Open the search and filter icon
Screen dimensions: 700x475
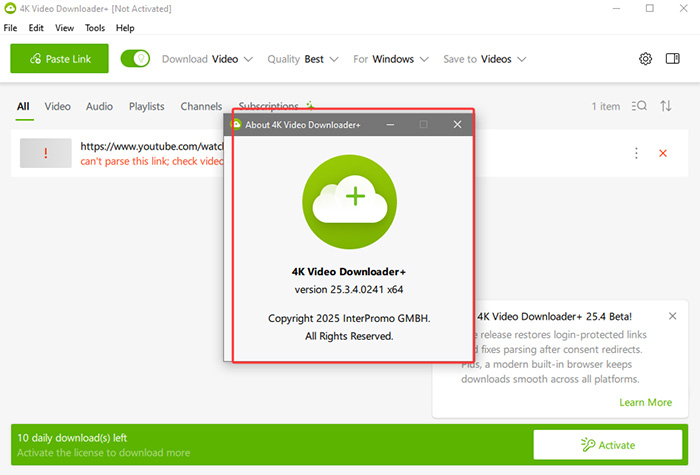(639, 106)
